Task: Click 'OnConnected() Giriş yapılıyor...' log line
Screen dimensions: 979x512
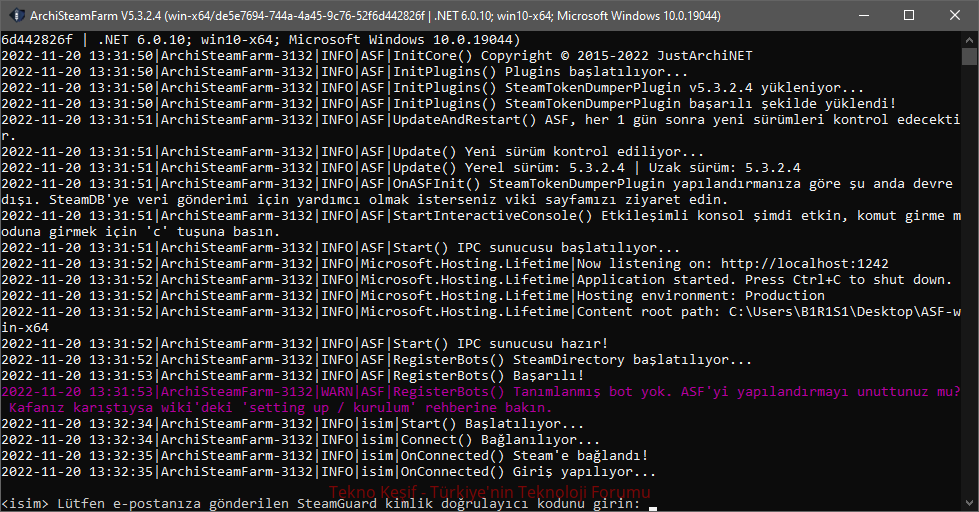Action: (328, 471)
